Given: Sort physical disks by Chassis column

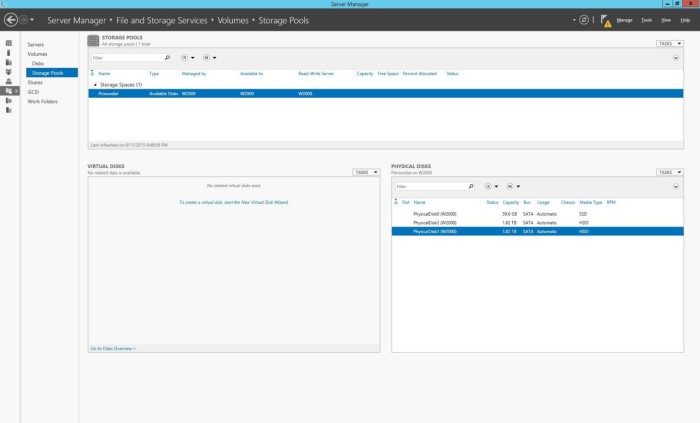Looking at the screenshot, I should coord(568,203).
